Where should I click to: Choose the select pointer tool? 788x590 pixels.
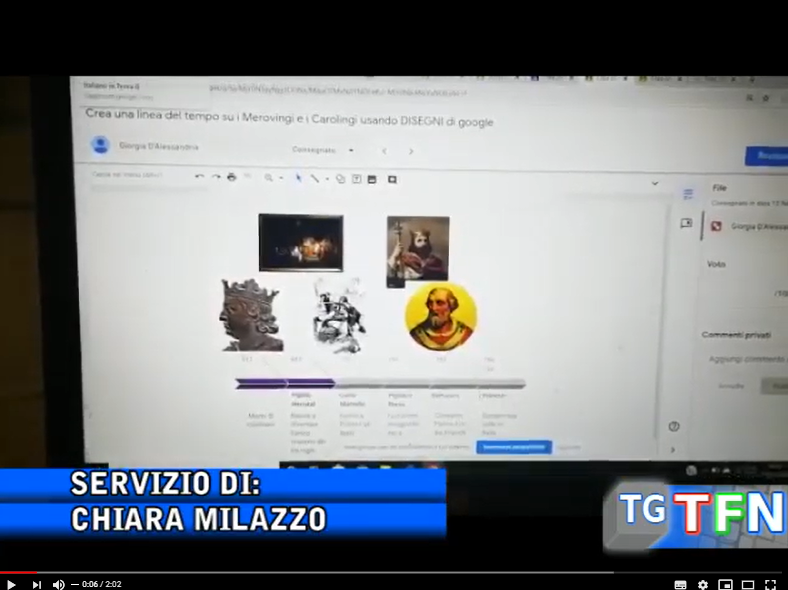click(298, 178)
